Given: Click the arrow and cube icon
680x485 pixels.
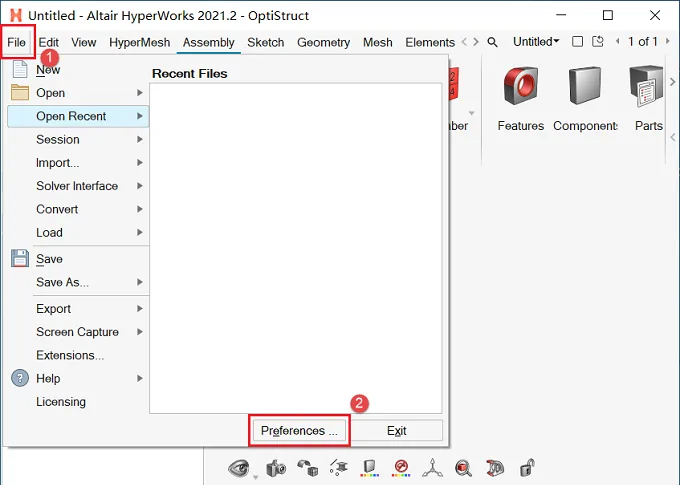Looking at the screenshot, I should click(307, 468).
